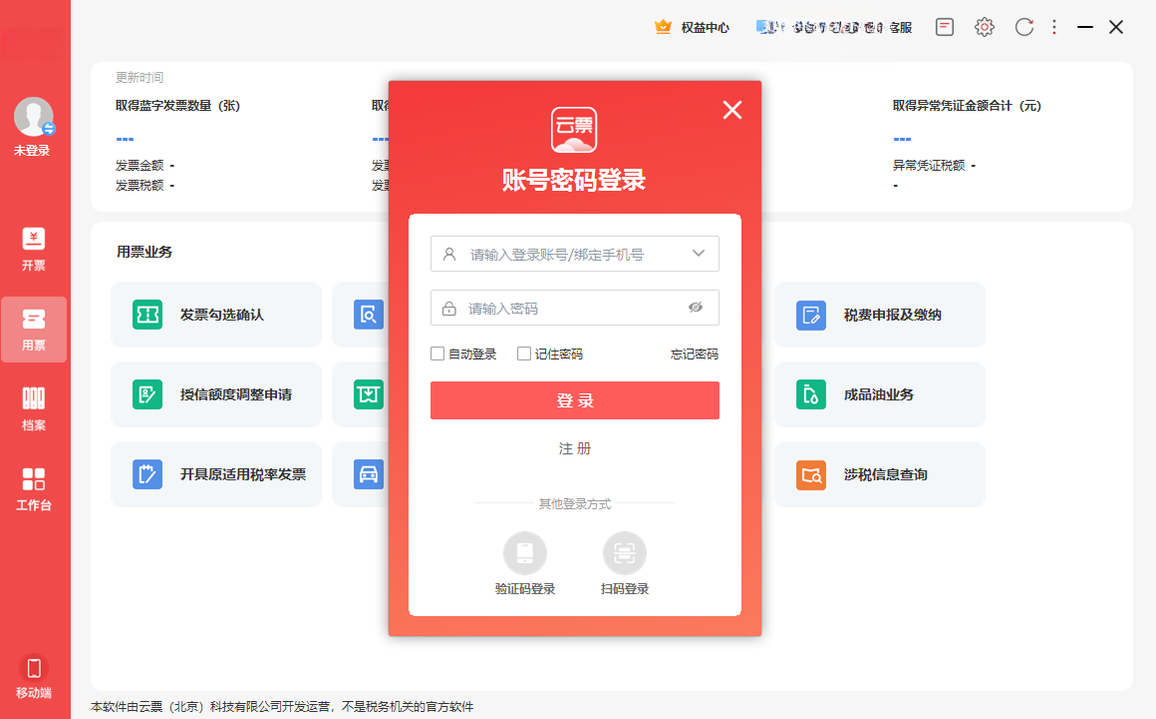Close the login dialog with X
Image resolution: width=1156 pixels, height=719 pixels.
pos(732,110)
